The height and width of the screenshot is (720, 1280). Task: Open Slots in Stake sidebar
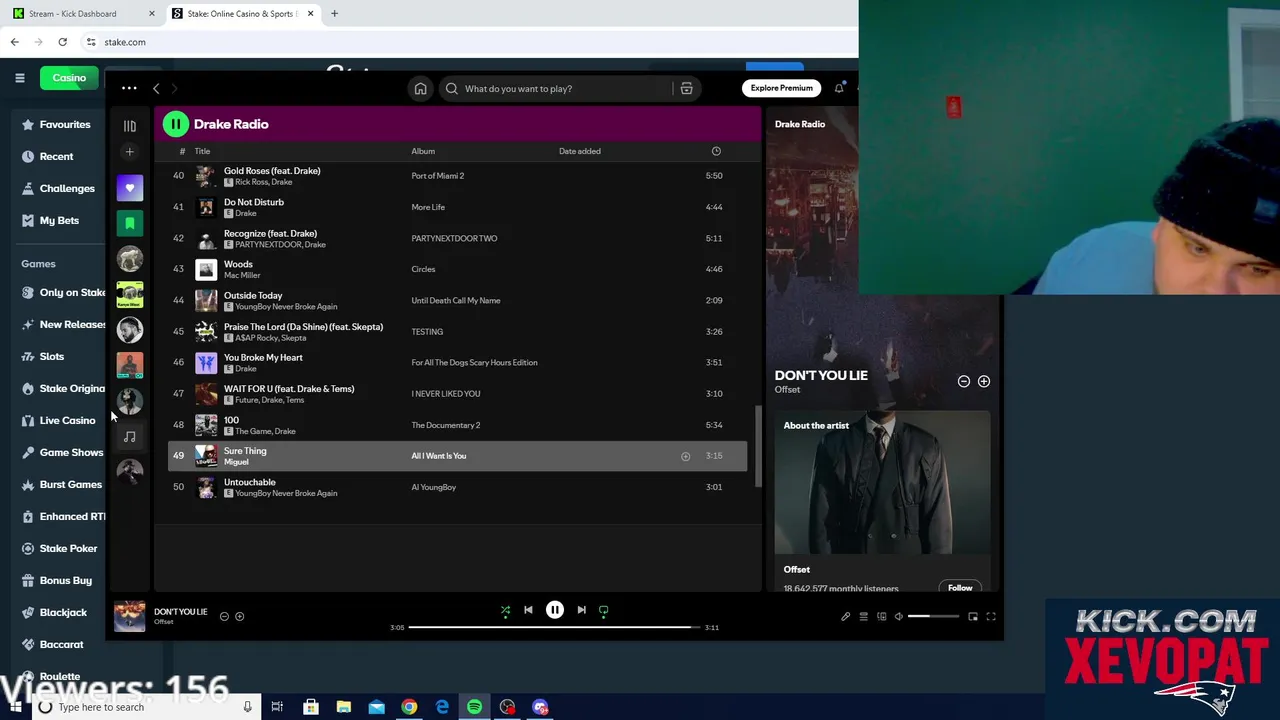43,356
